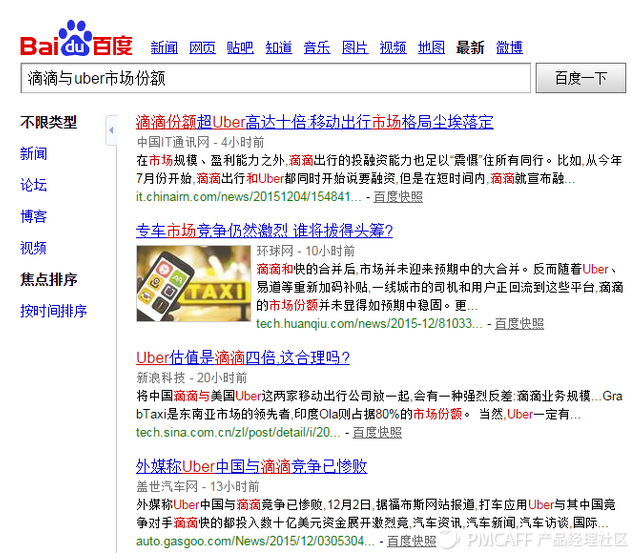Collapse the left sidebar arrow

111,130
